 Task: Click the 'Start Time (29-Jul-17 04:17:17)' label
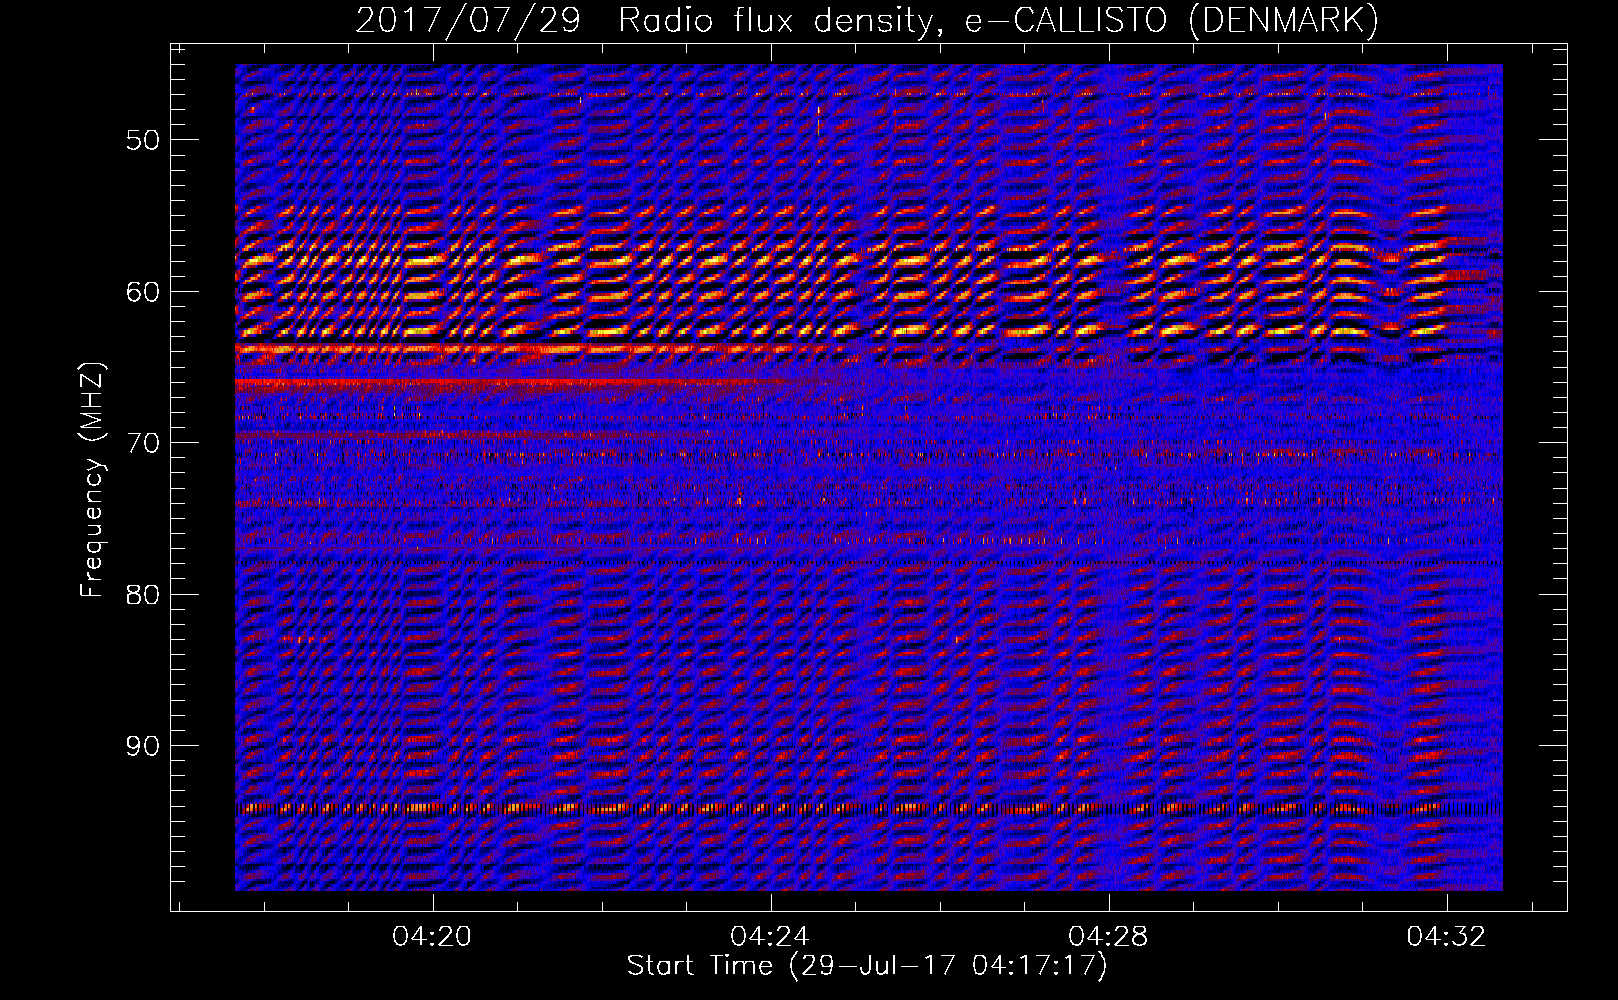[867, 966]
